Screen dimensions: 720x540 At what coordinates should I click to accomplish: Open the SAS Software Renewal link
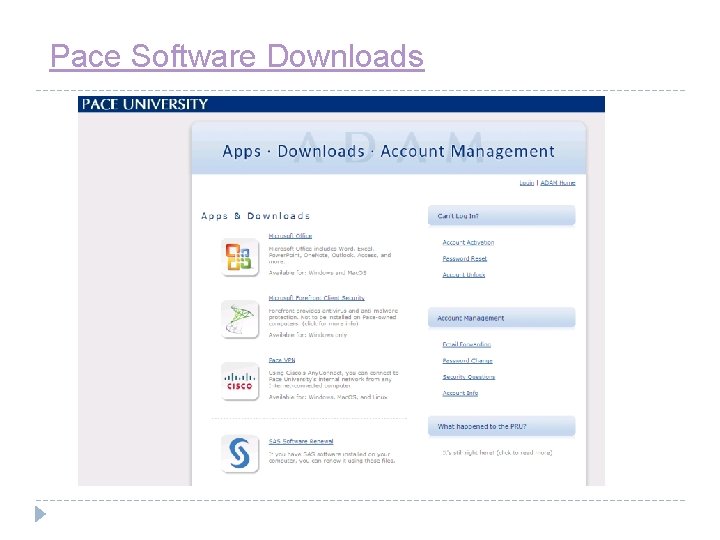tap(301, 441)
